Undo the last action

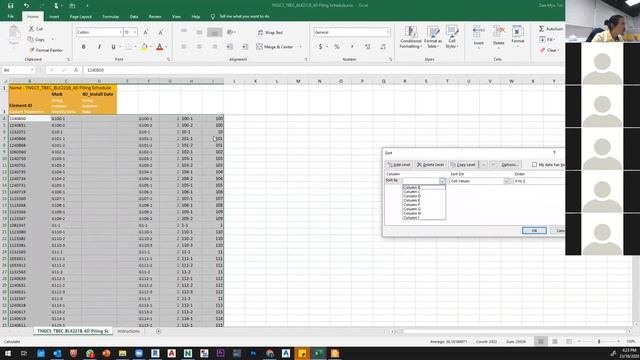coord(26,6)
